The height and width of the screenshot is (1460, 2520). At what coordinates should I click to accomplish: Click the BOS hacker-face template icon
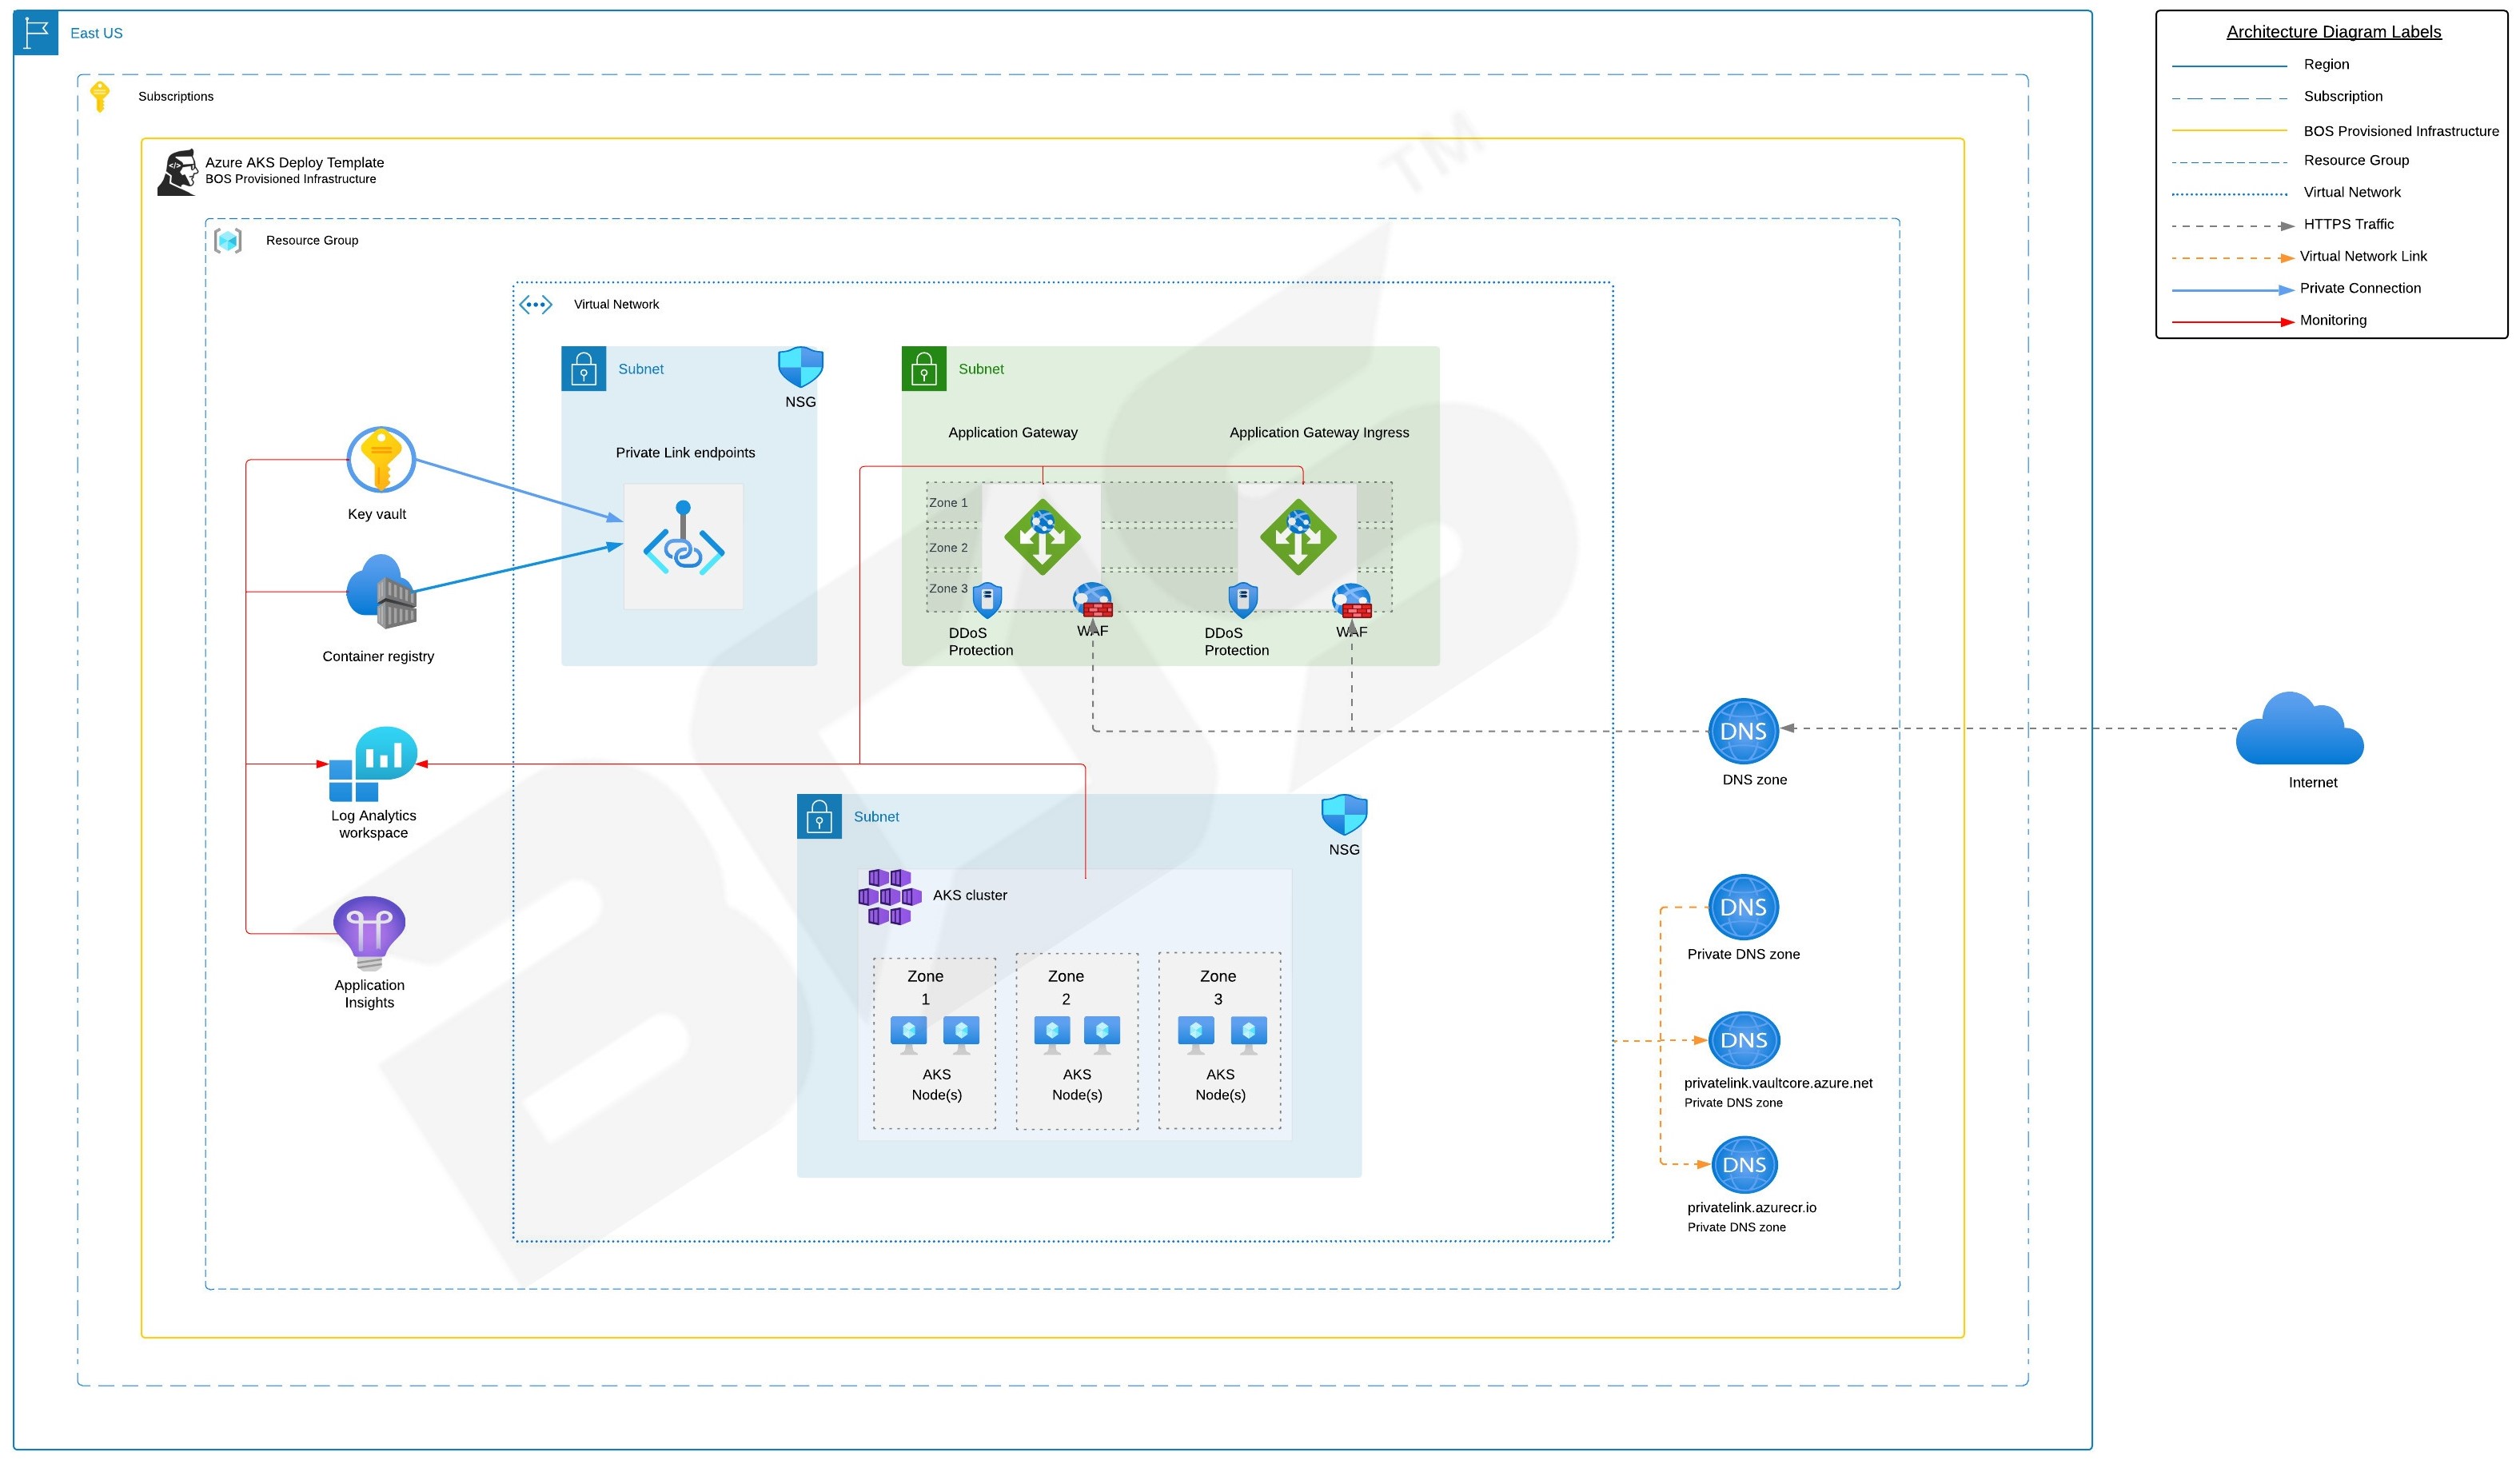pos(178,172)
